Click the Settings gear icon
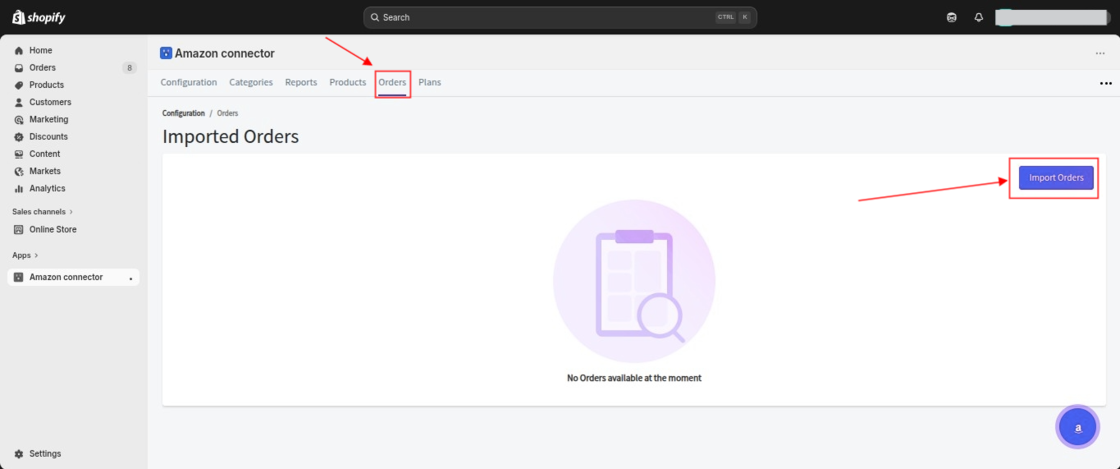Image resolution: width=1120 pixels, height=469 pixels. pyautogui.click(x=19, y=454)
